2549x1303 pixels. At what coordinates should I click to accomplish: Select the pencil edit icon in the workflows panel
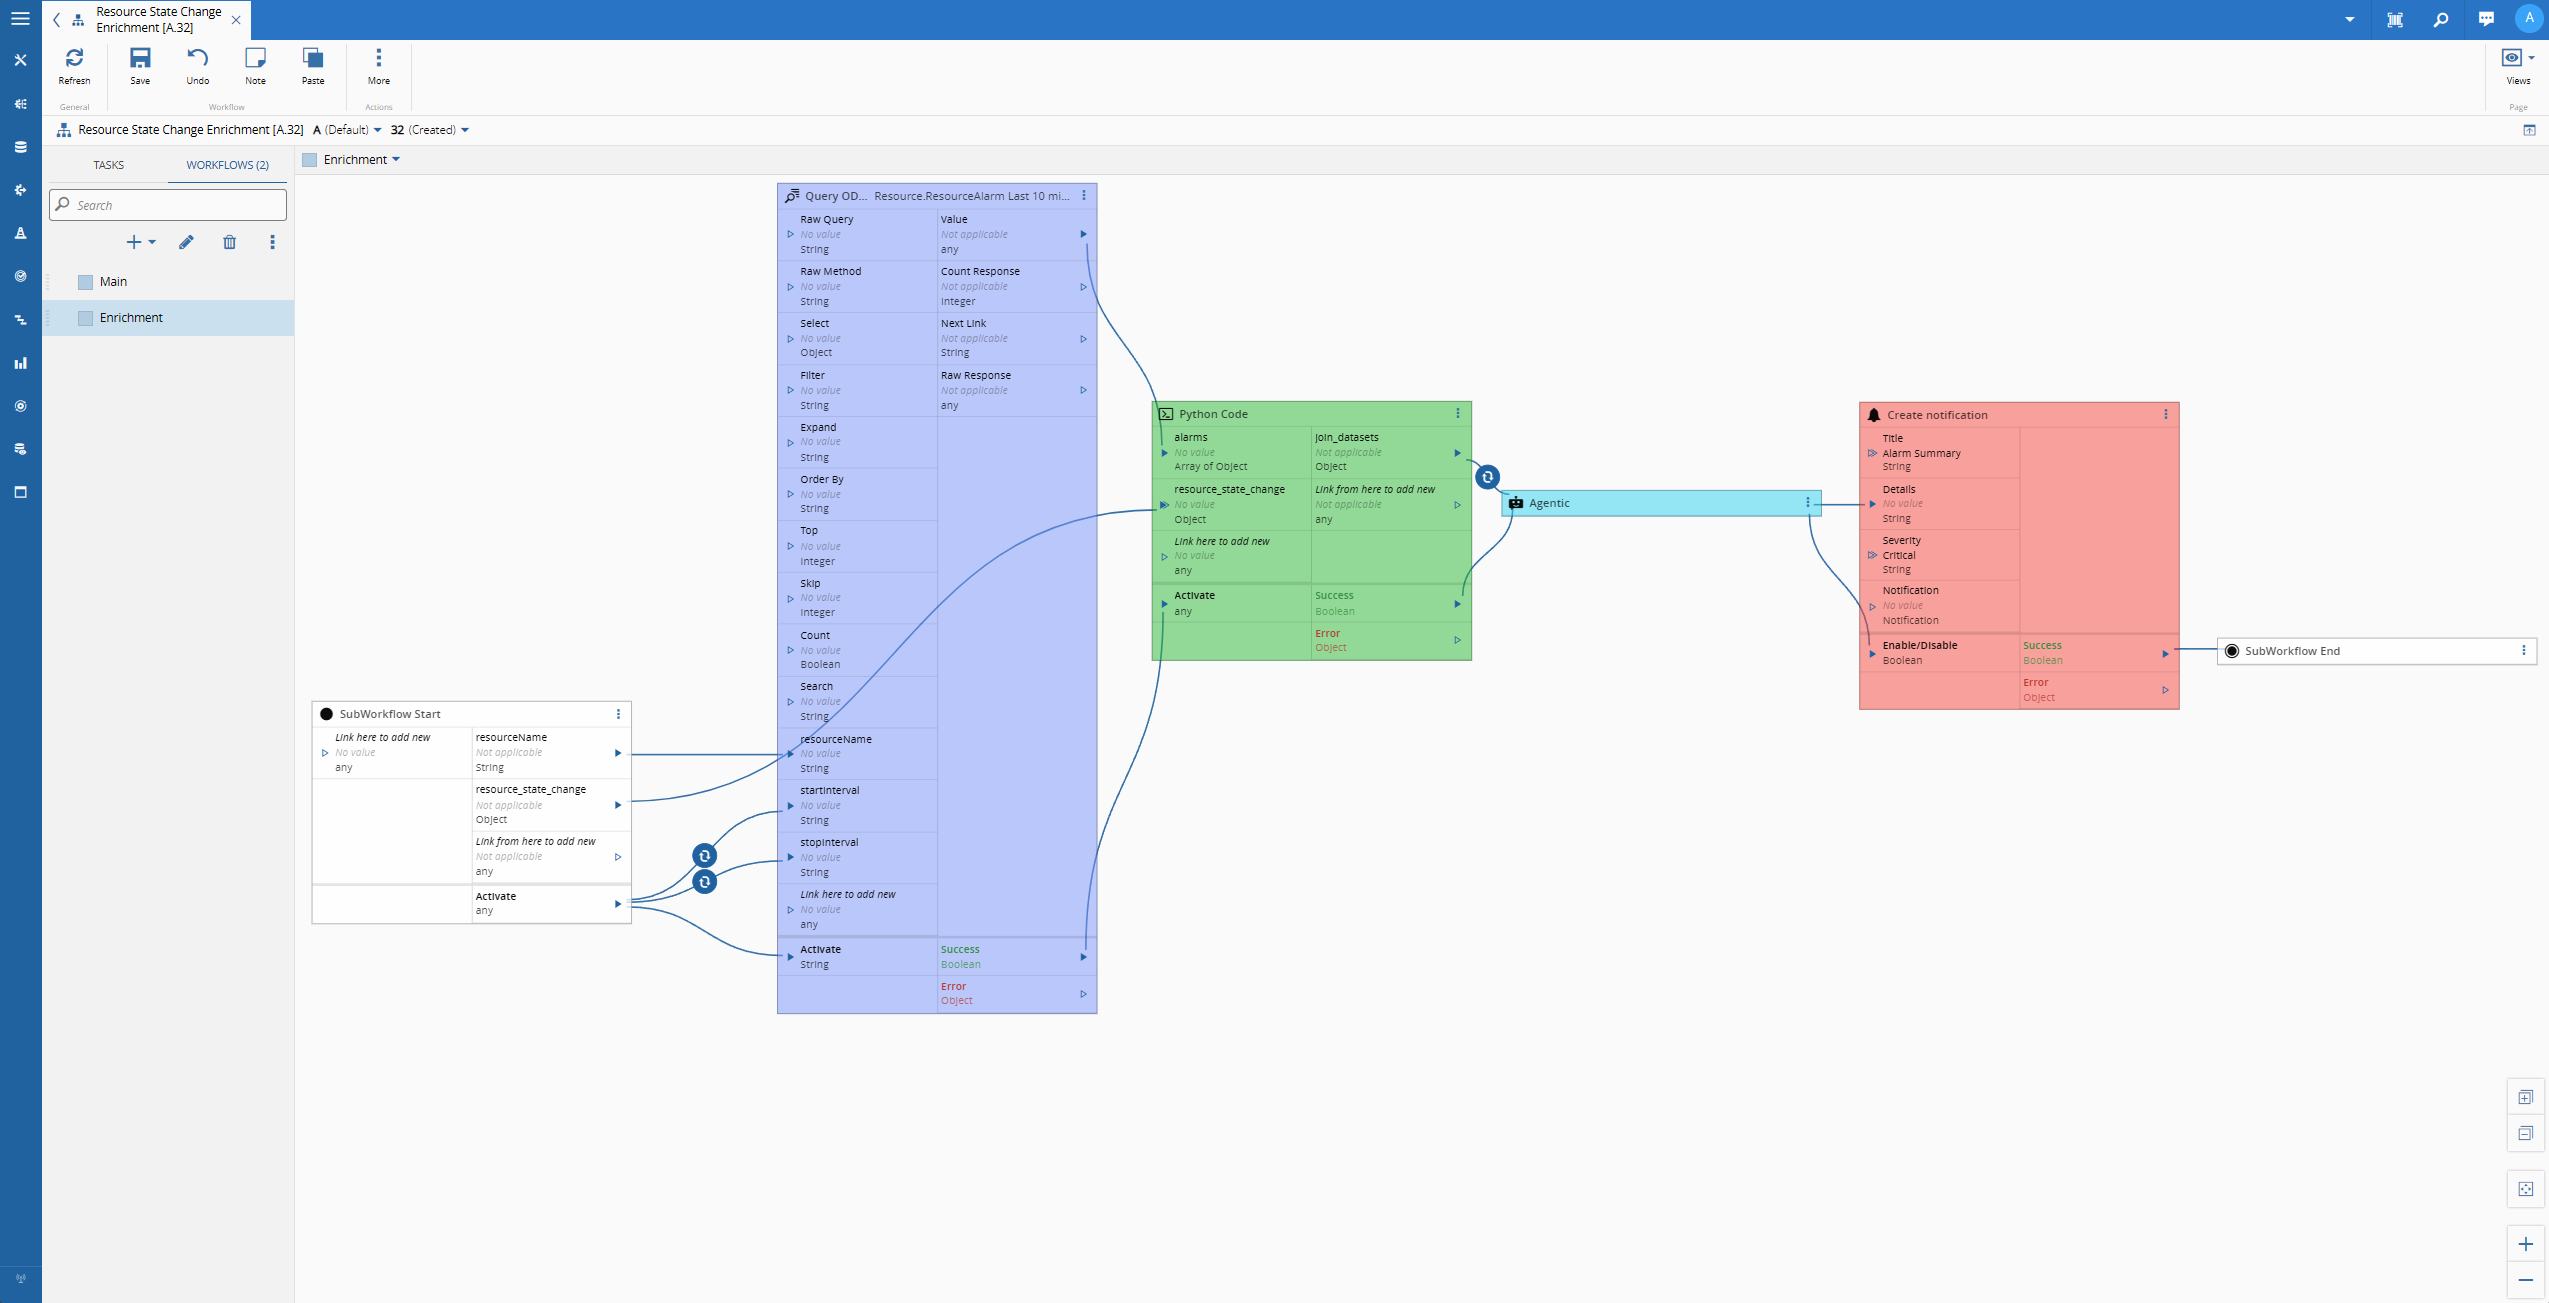tap(185, 242)
